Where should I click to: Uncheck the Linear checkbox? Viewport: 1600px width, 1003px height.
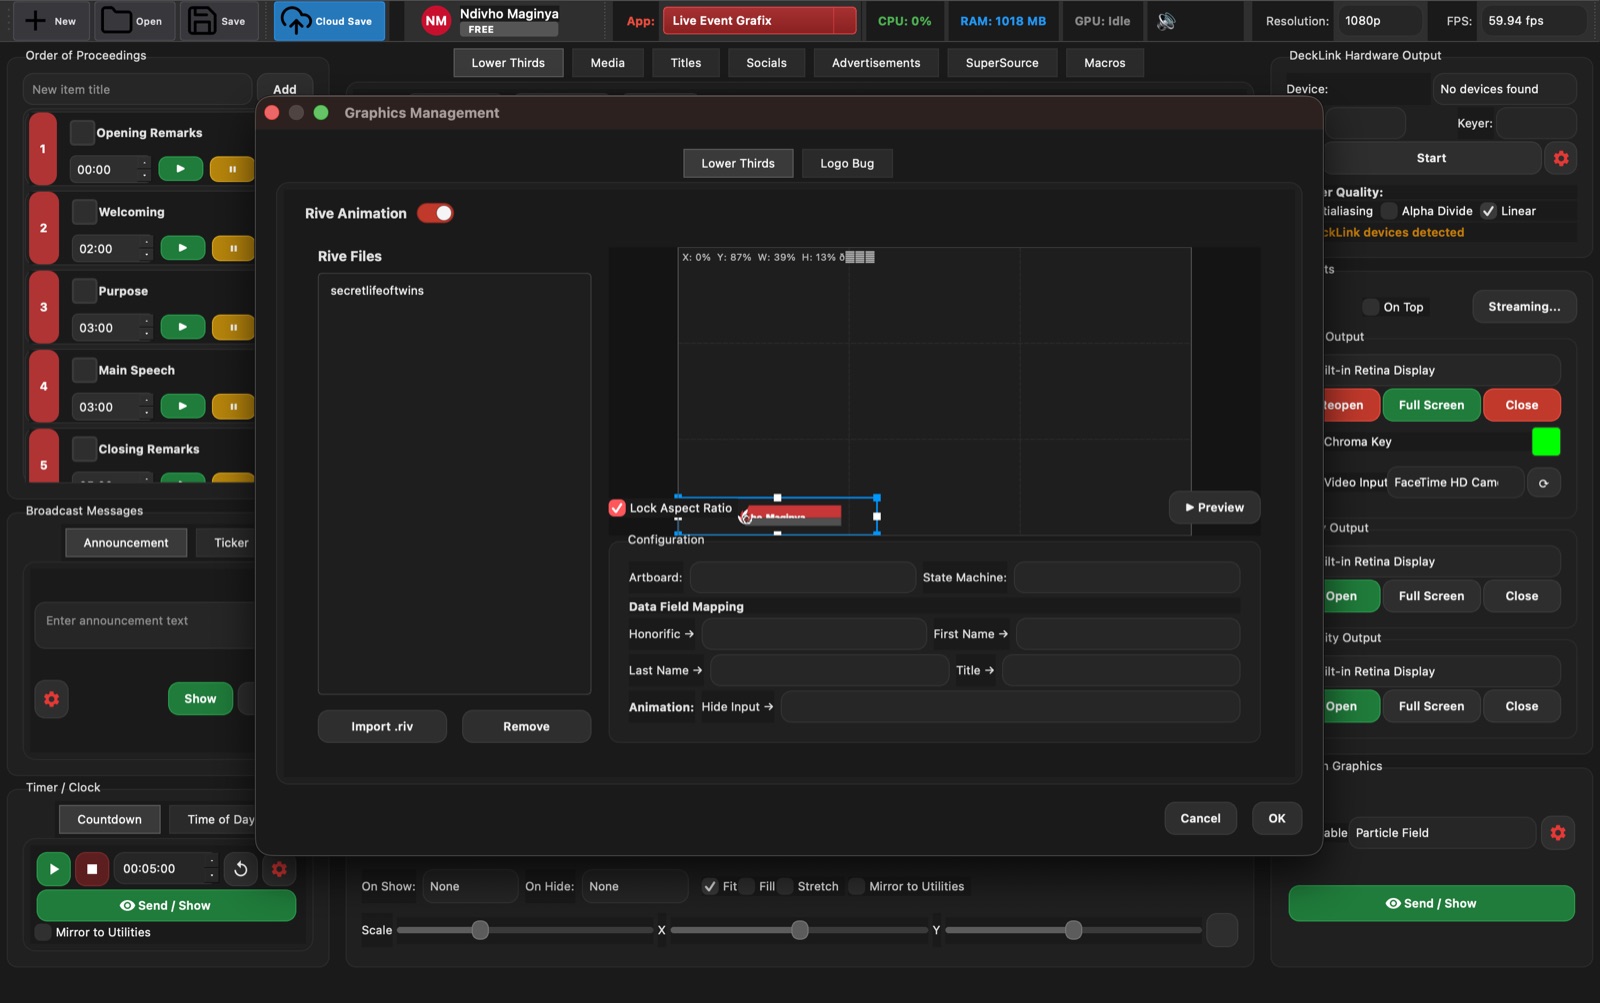click(1488, 211)
